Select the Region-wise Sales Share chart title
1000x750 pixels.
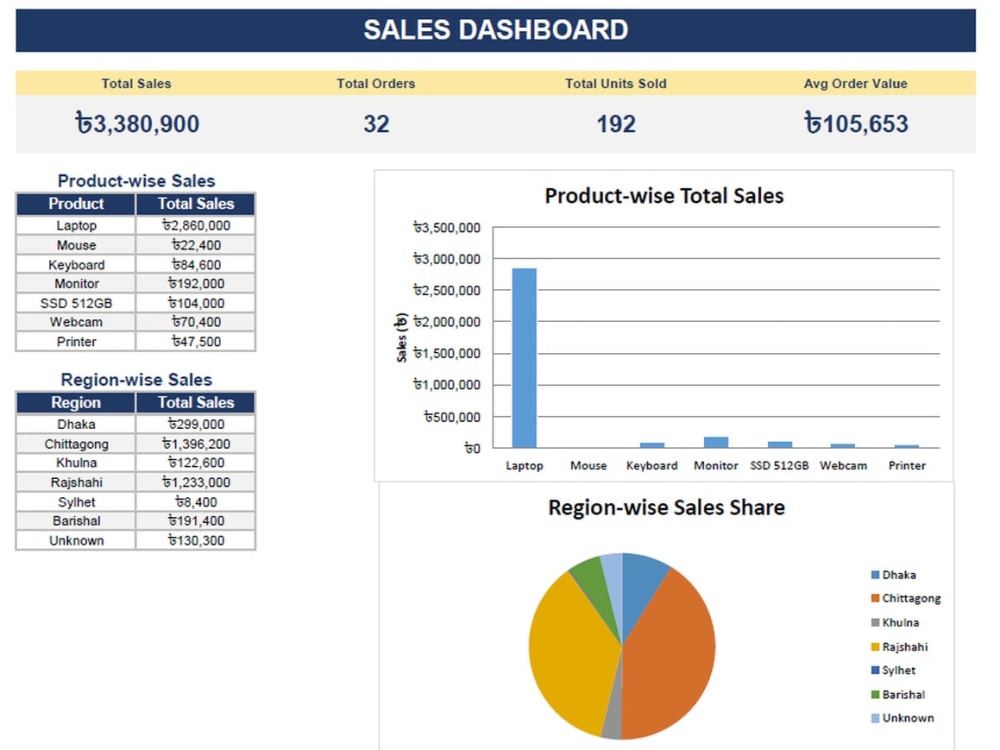tap(666, 508)
